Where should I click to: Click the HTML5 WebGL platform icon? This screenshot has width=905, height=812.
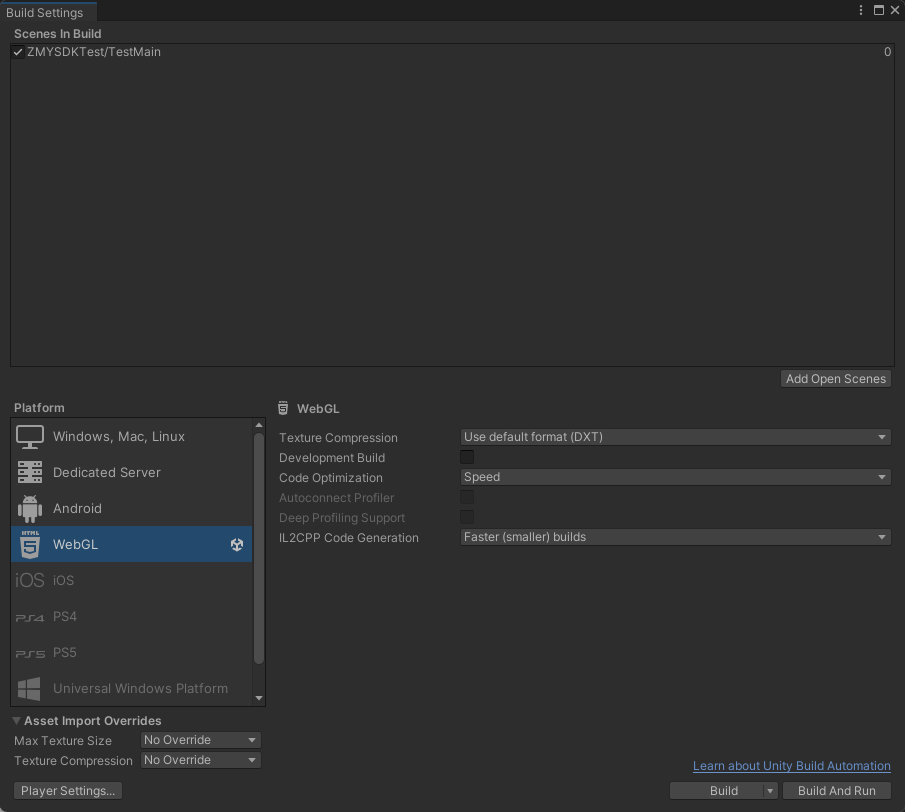30,544
